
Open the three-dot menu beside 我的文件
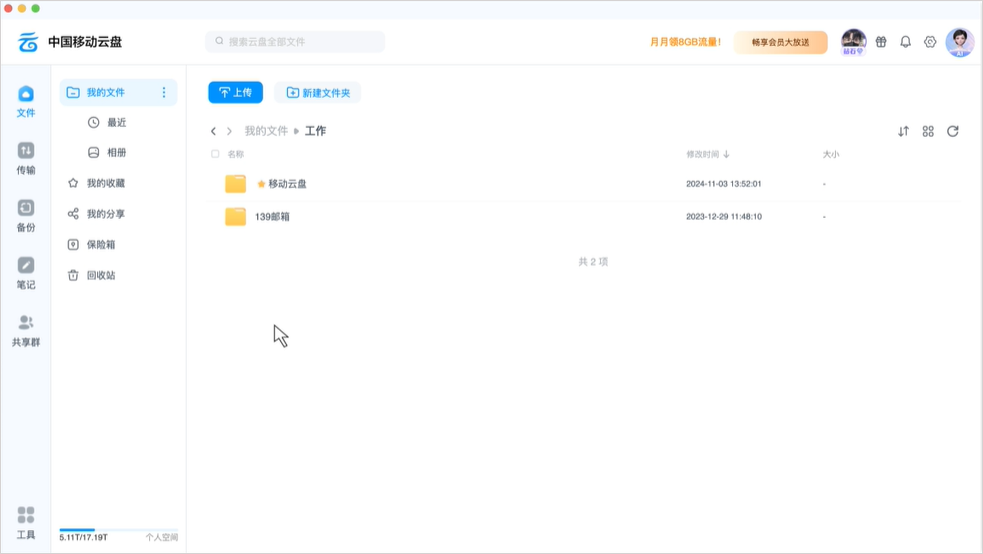(164, 92)
